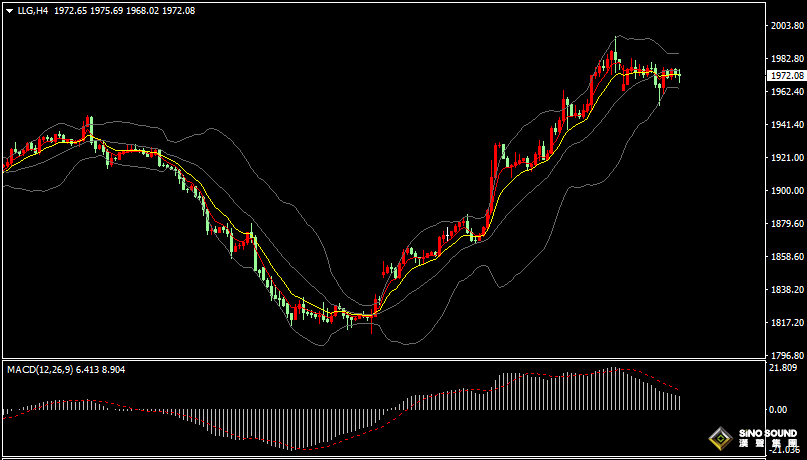Click the 0.00 MACD zero-level label
The width and height of the screenshot is (807, 460).
(x=777, y=410)
